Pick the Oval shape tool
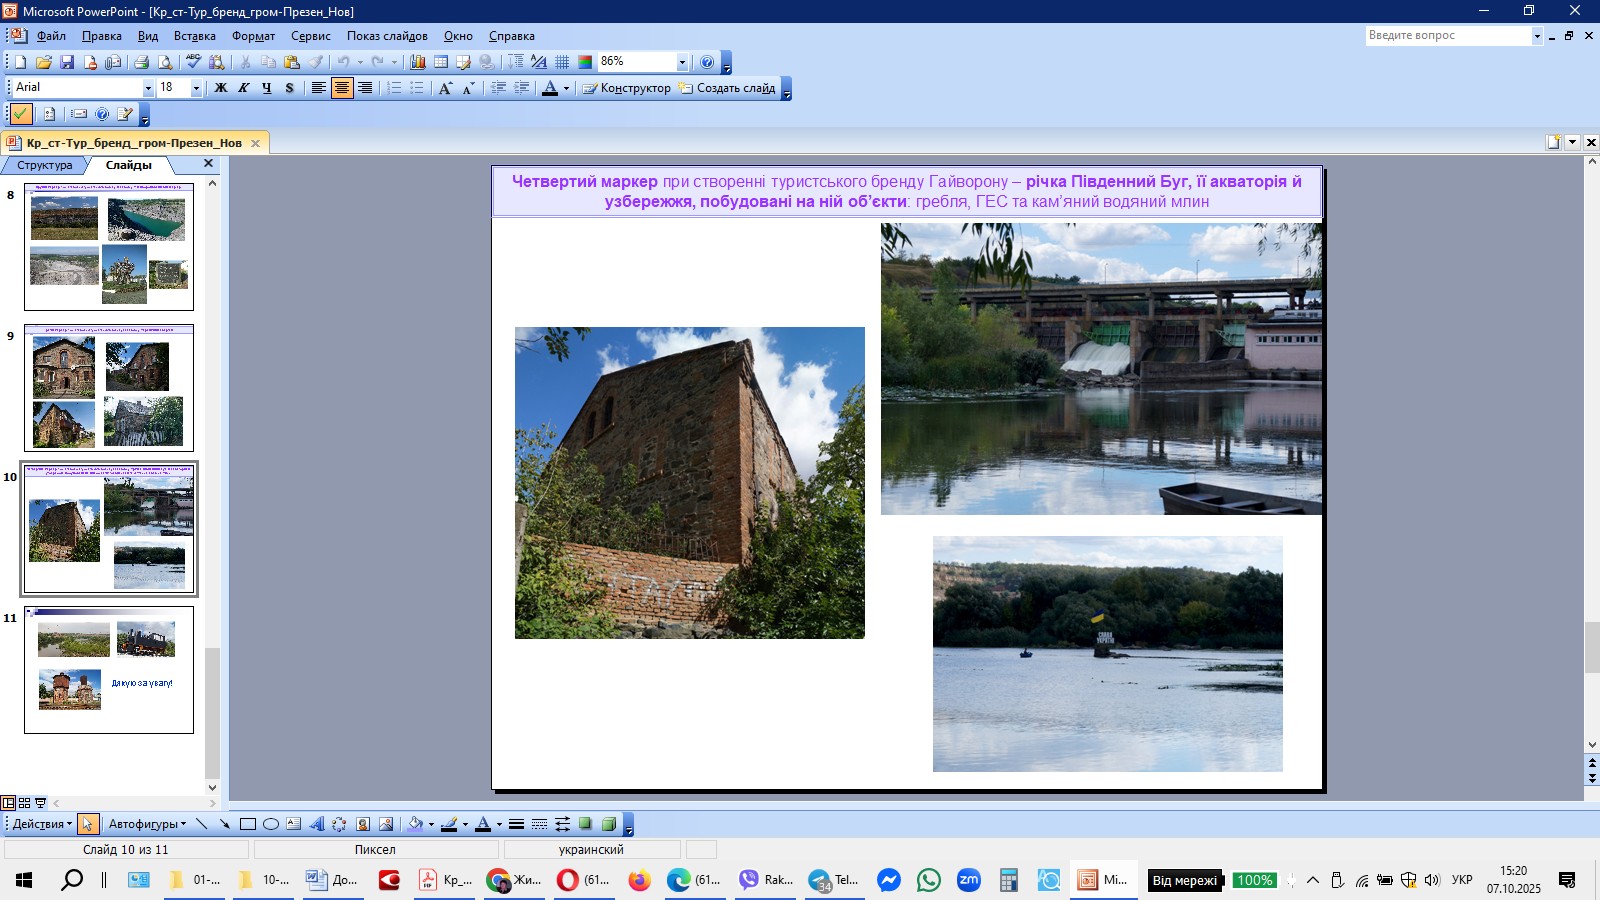The height and width of the screenshot is (900, 1600). [270, 824]
